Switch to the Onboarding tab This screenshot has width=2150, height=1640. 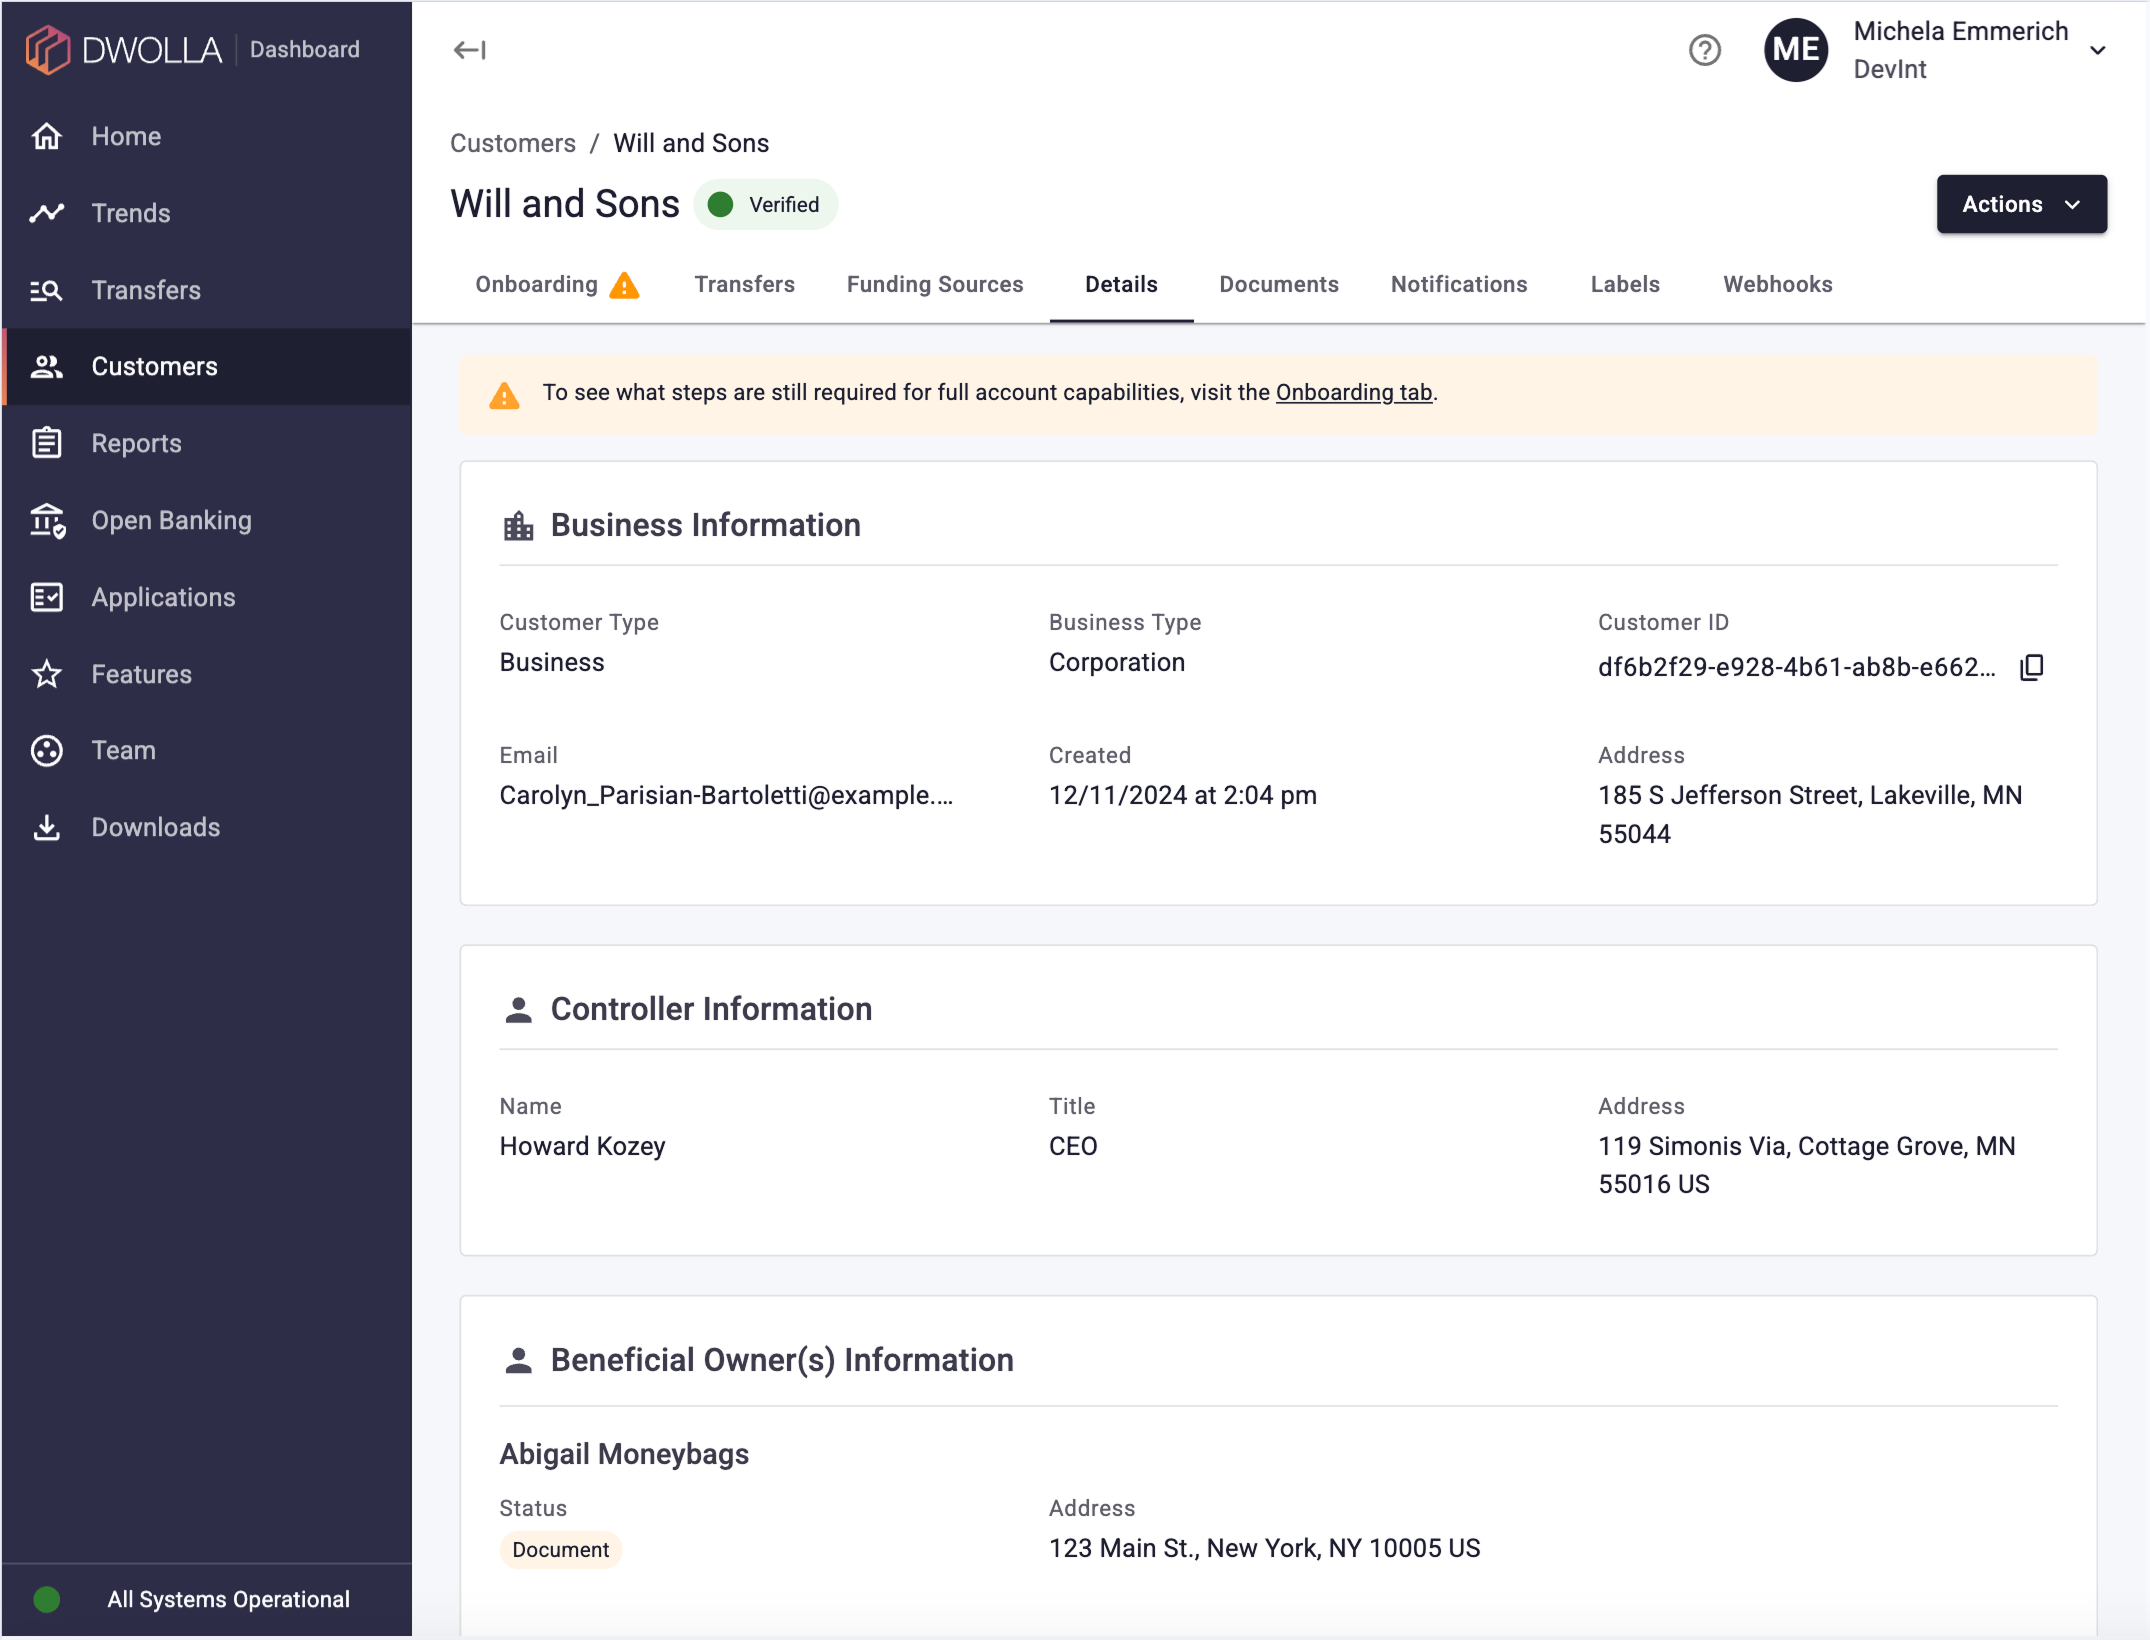pos(556,285)
